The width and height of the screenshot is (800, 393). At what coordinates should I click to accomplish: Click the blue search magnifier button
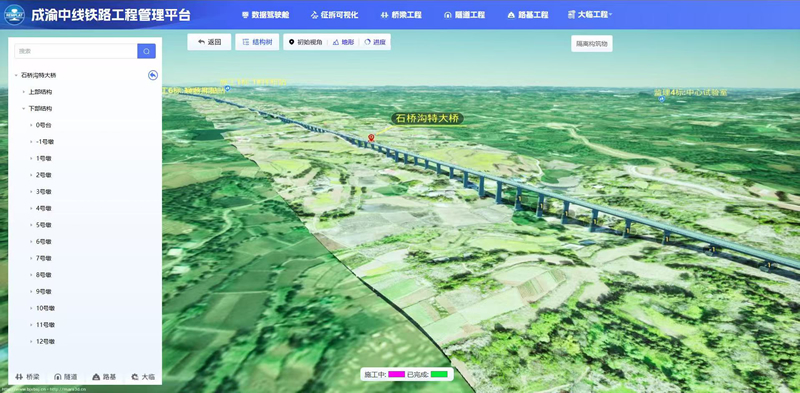[146, 51]
